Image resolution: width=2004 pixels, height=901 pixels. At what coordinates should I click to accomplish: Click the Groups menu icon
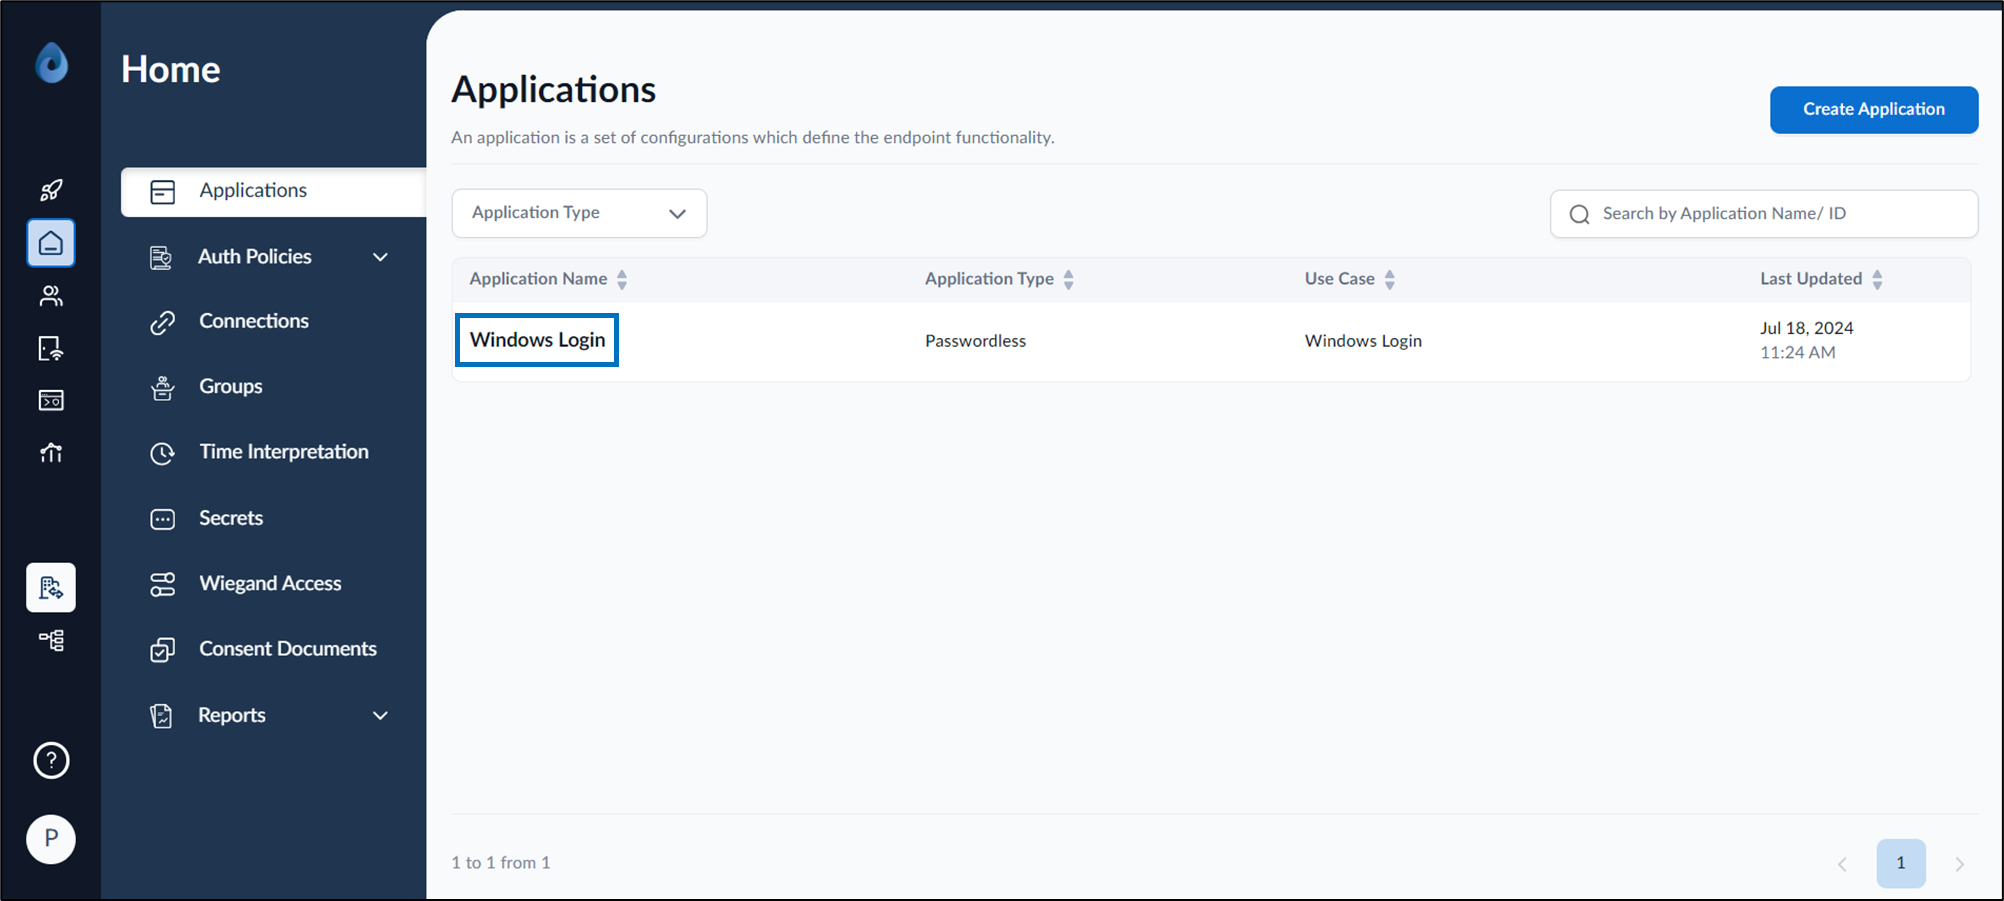click(162, 388)
